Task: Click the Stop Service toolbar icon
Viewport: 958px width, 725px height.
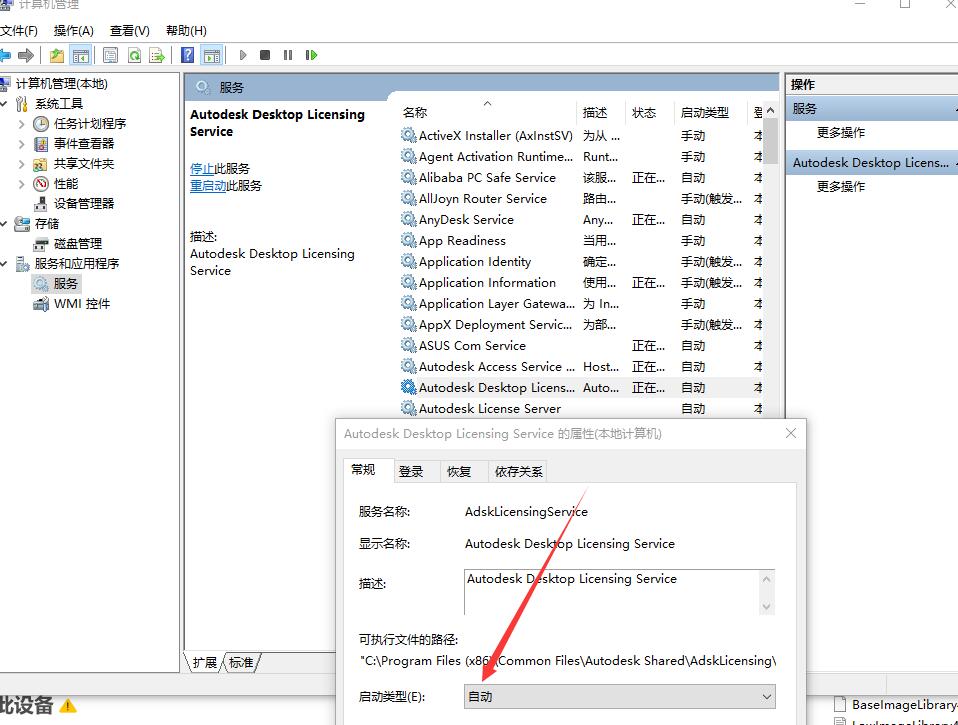Action: coord(265,55)
